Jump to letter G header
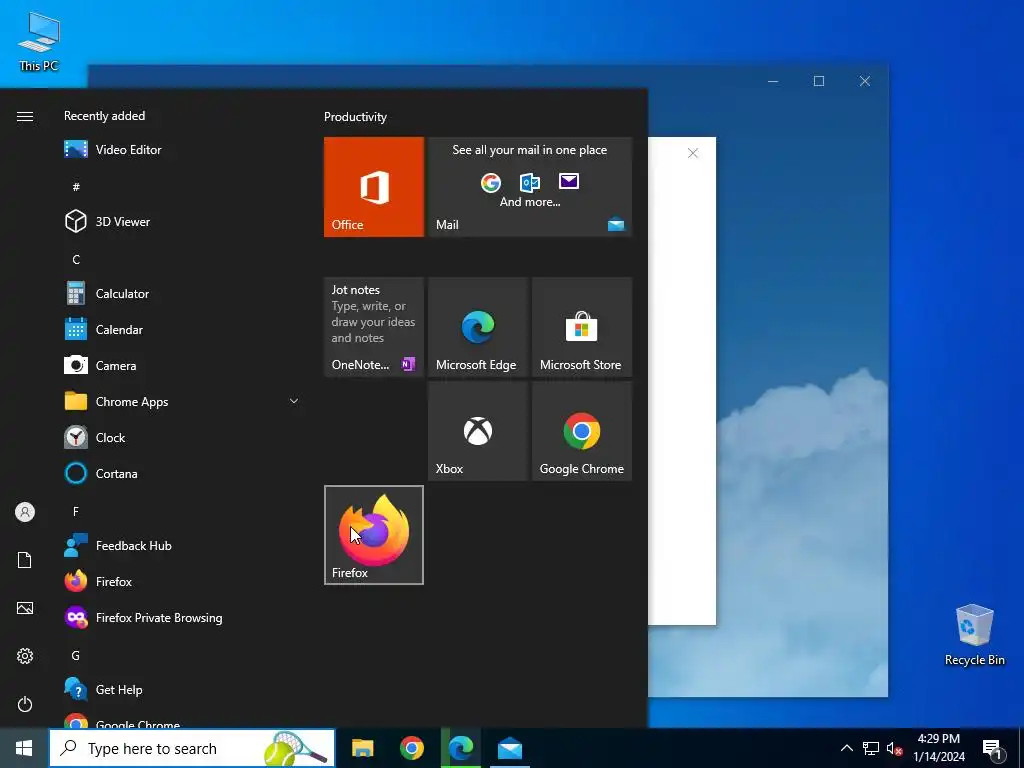1024x768 pixels. (x=76, y=655)
